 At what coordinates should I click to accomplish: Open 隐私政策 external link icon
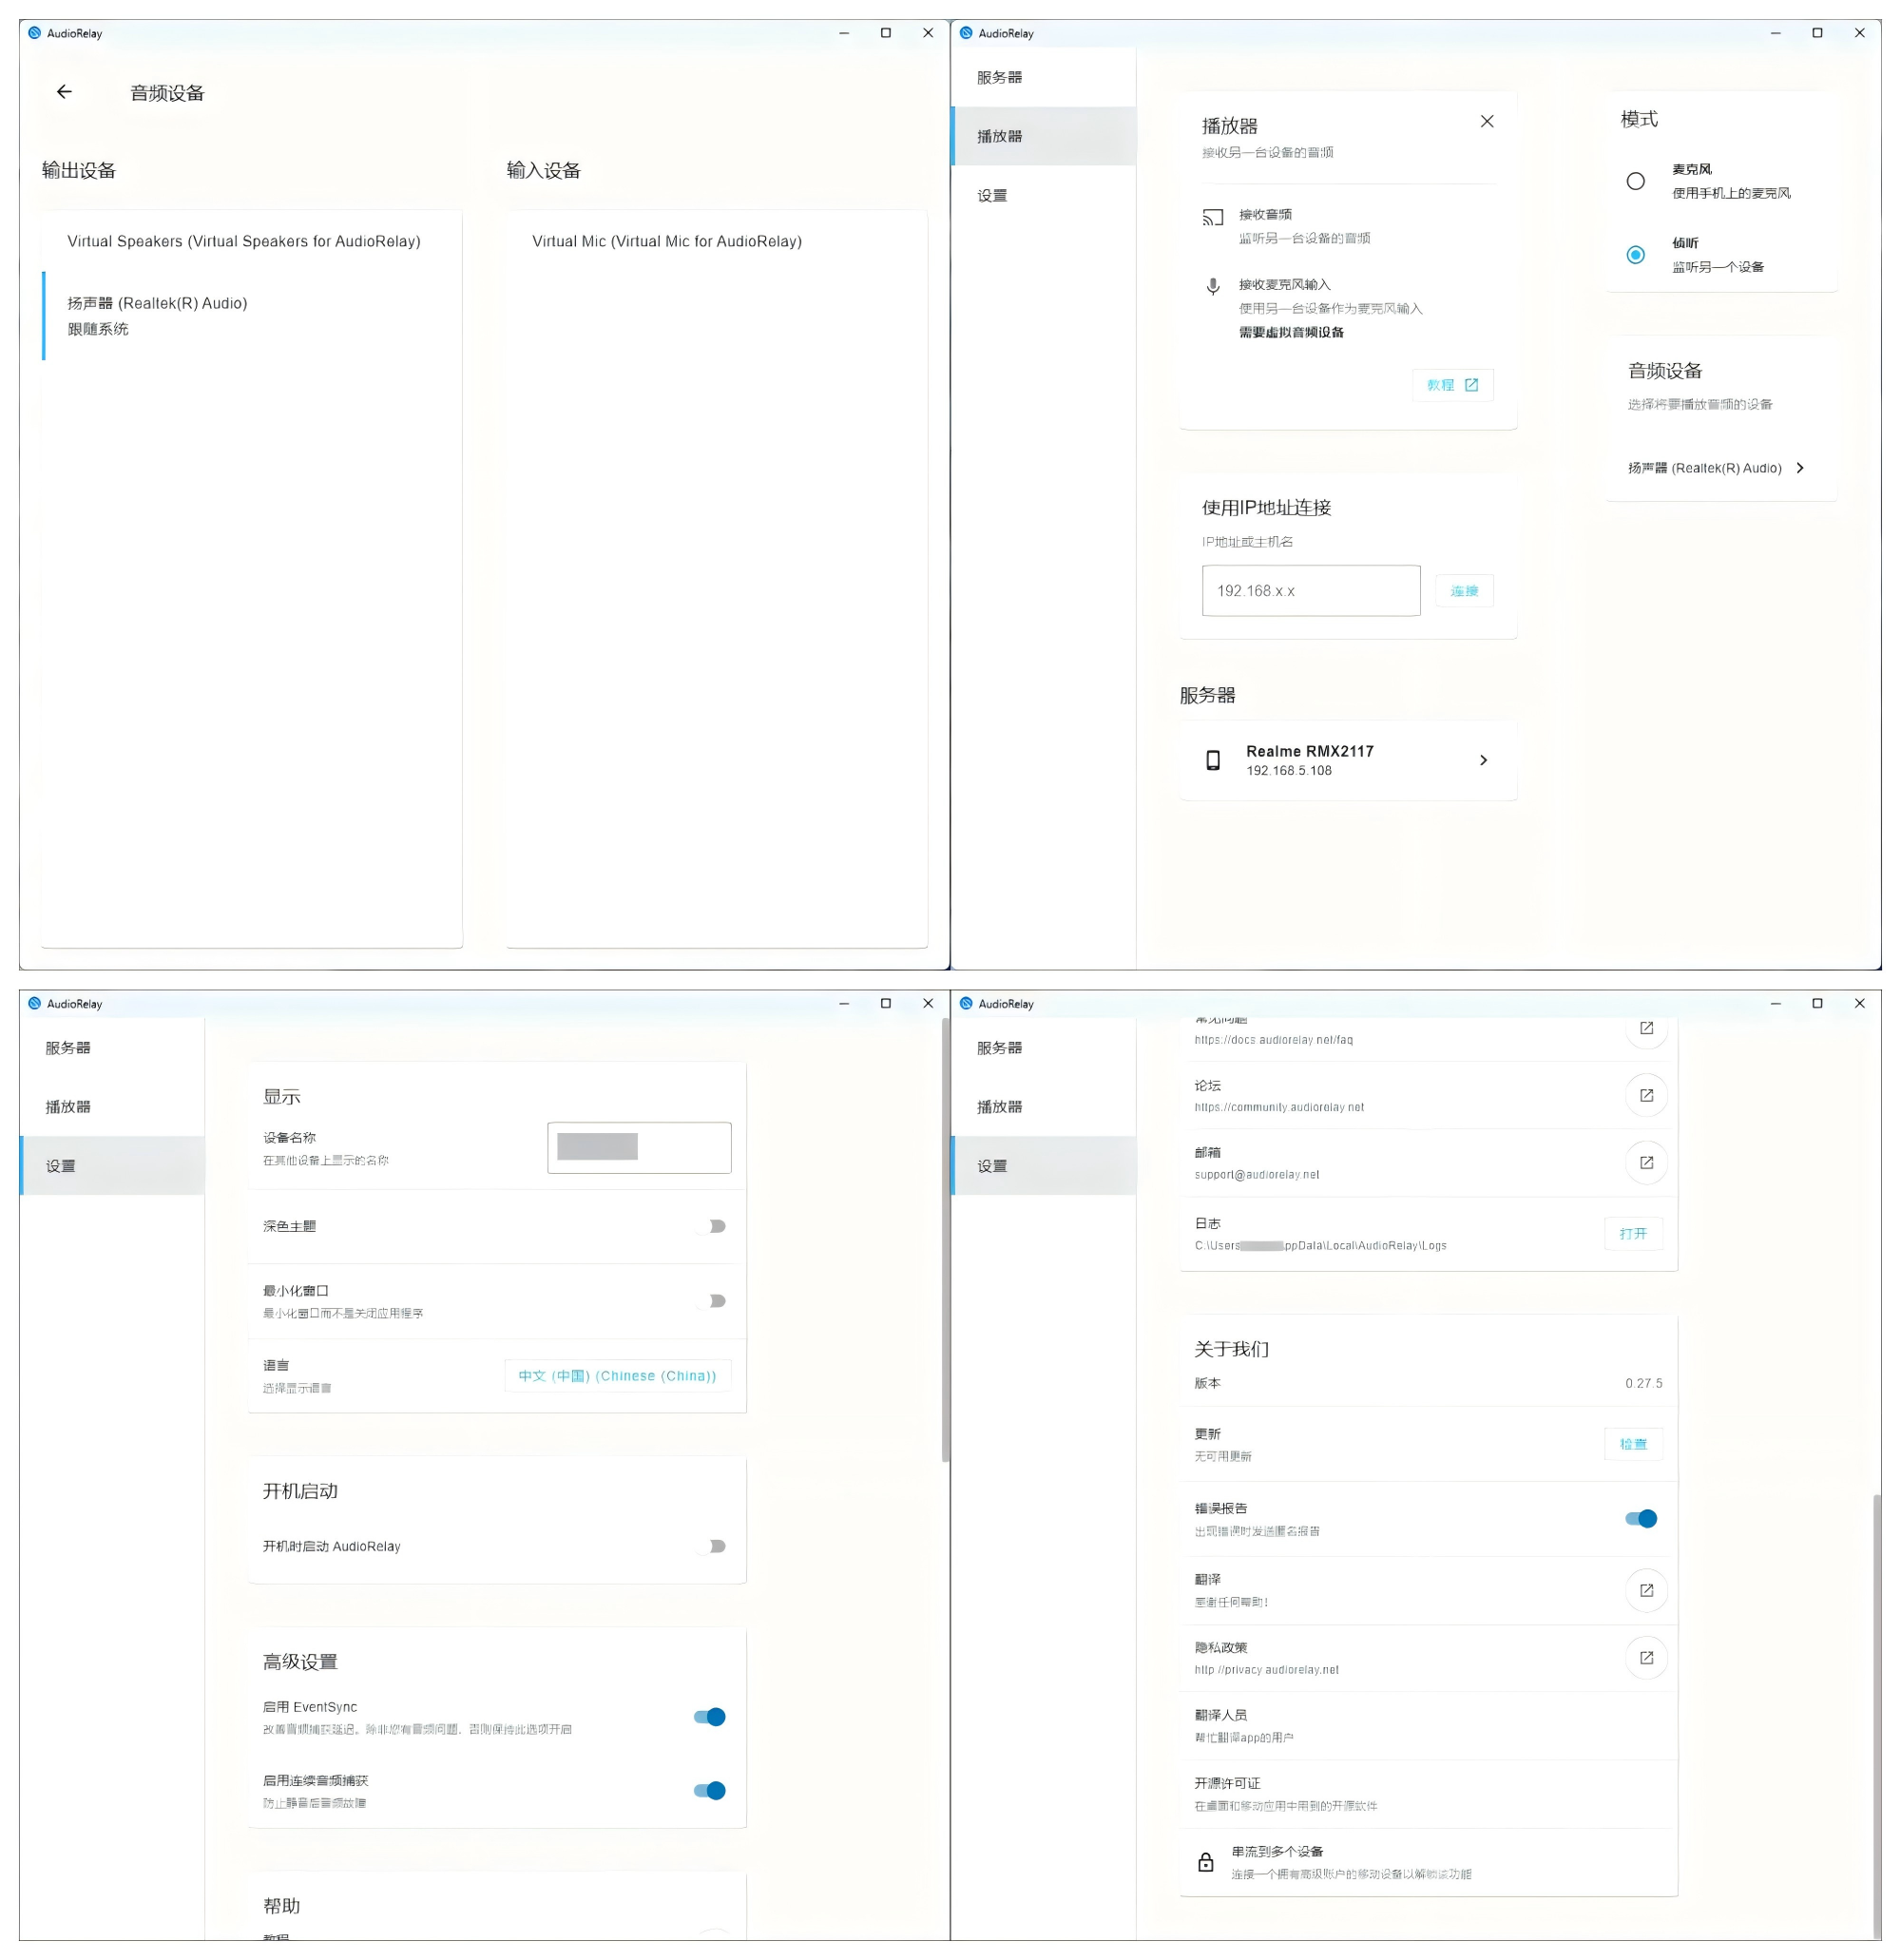pyautogui.click(x=1645, y=1657)
